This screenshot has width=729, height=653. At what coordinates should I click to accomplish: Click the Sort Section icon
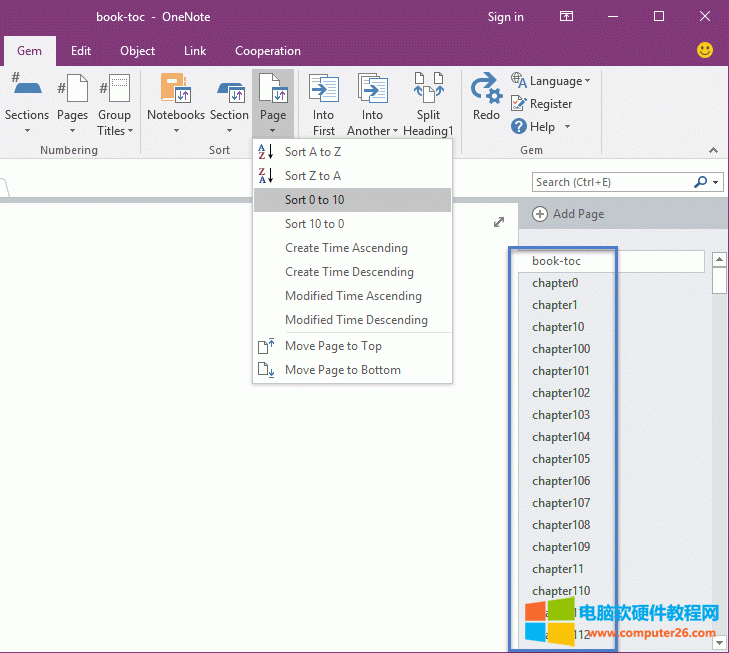pyautogui.click(x=229, y=92)
